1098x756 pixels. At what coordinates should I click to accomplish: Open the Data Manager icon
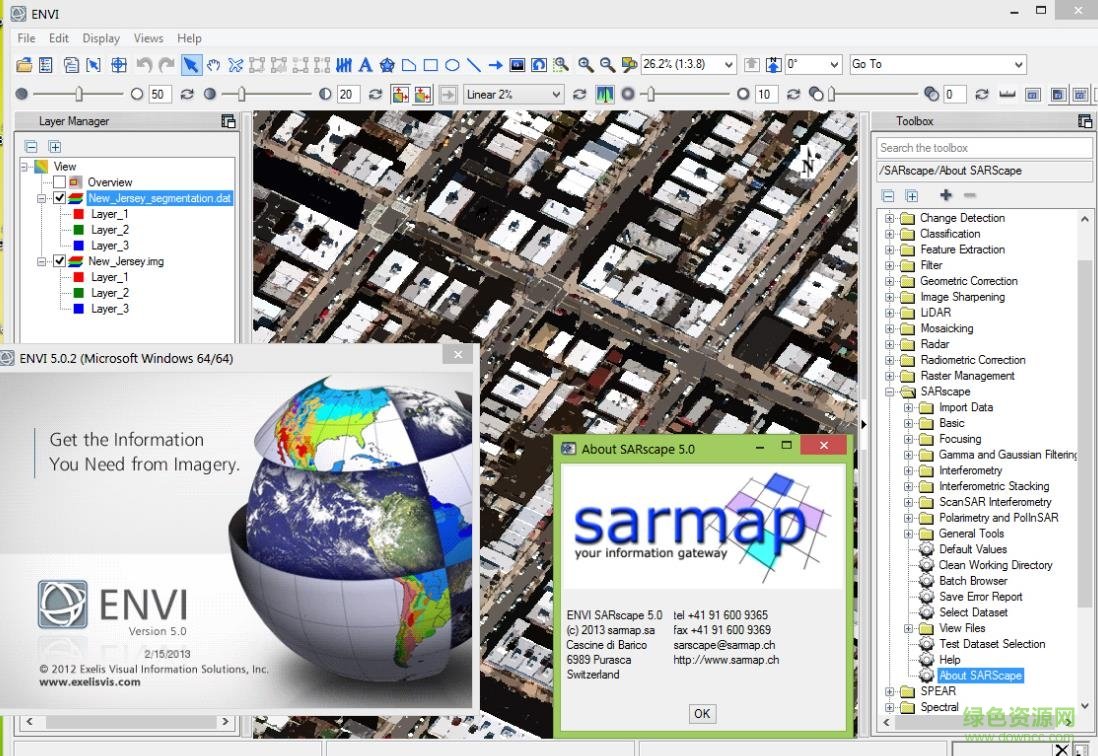coord(46,65)
